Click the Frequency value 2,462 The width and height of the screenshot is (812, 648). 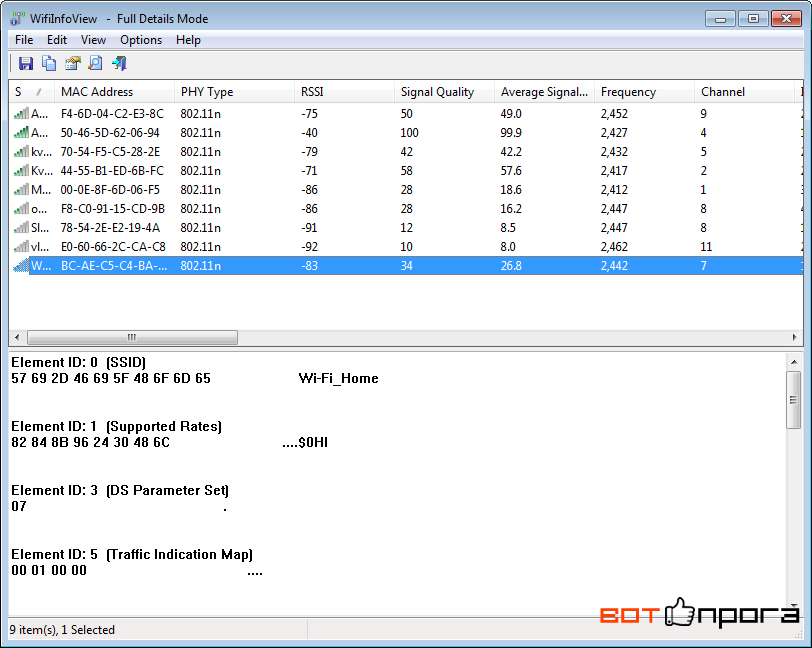[x=614, y=247]
